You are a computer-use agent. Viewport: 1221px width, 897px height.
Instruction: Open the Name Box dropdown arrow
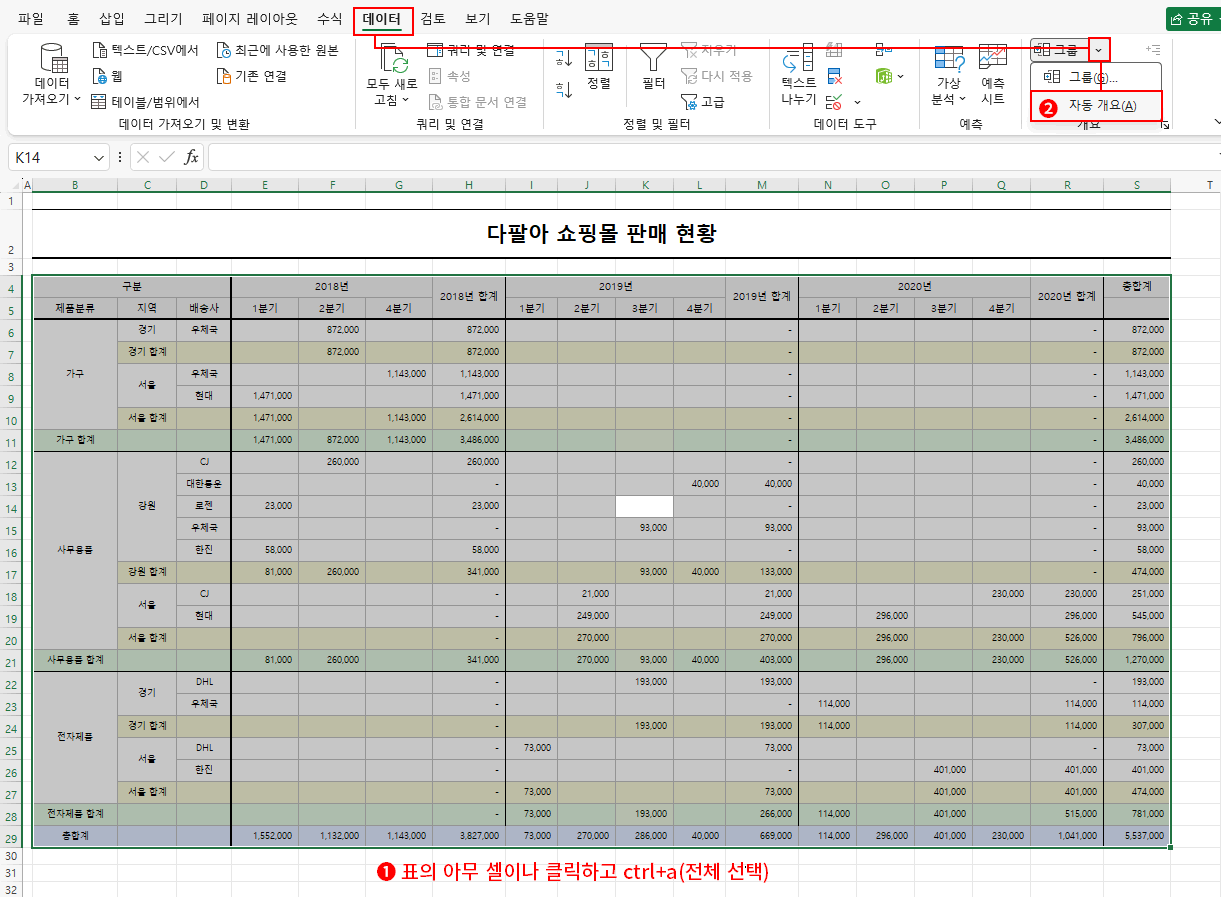coord(99,158)
